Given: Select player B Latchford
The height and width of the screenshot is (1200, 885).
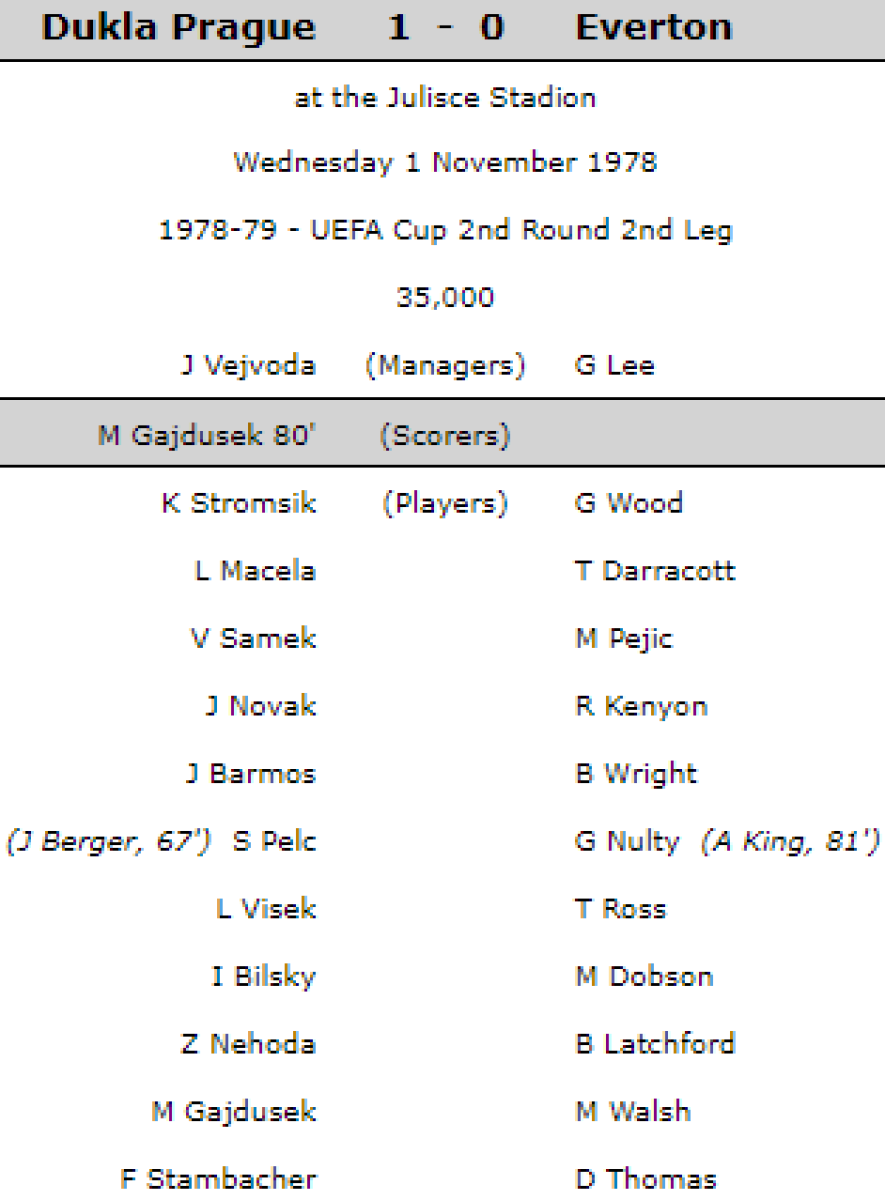Looking at the screenshot, I should pos(655,1044).
